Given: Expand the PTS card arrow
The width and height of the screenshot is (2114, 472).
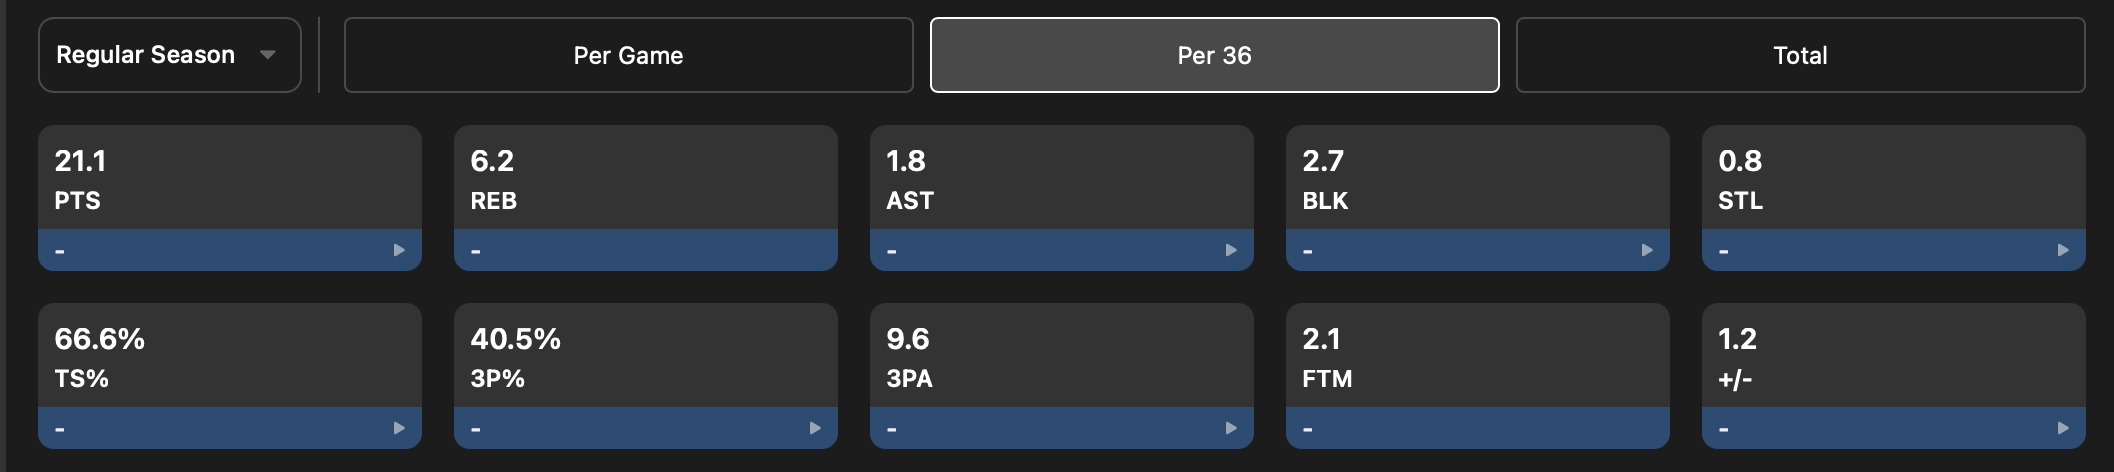Looking at the screenshot, I should [399, 250].
